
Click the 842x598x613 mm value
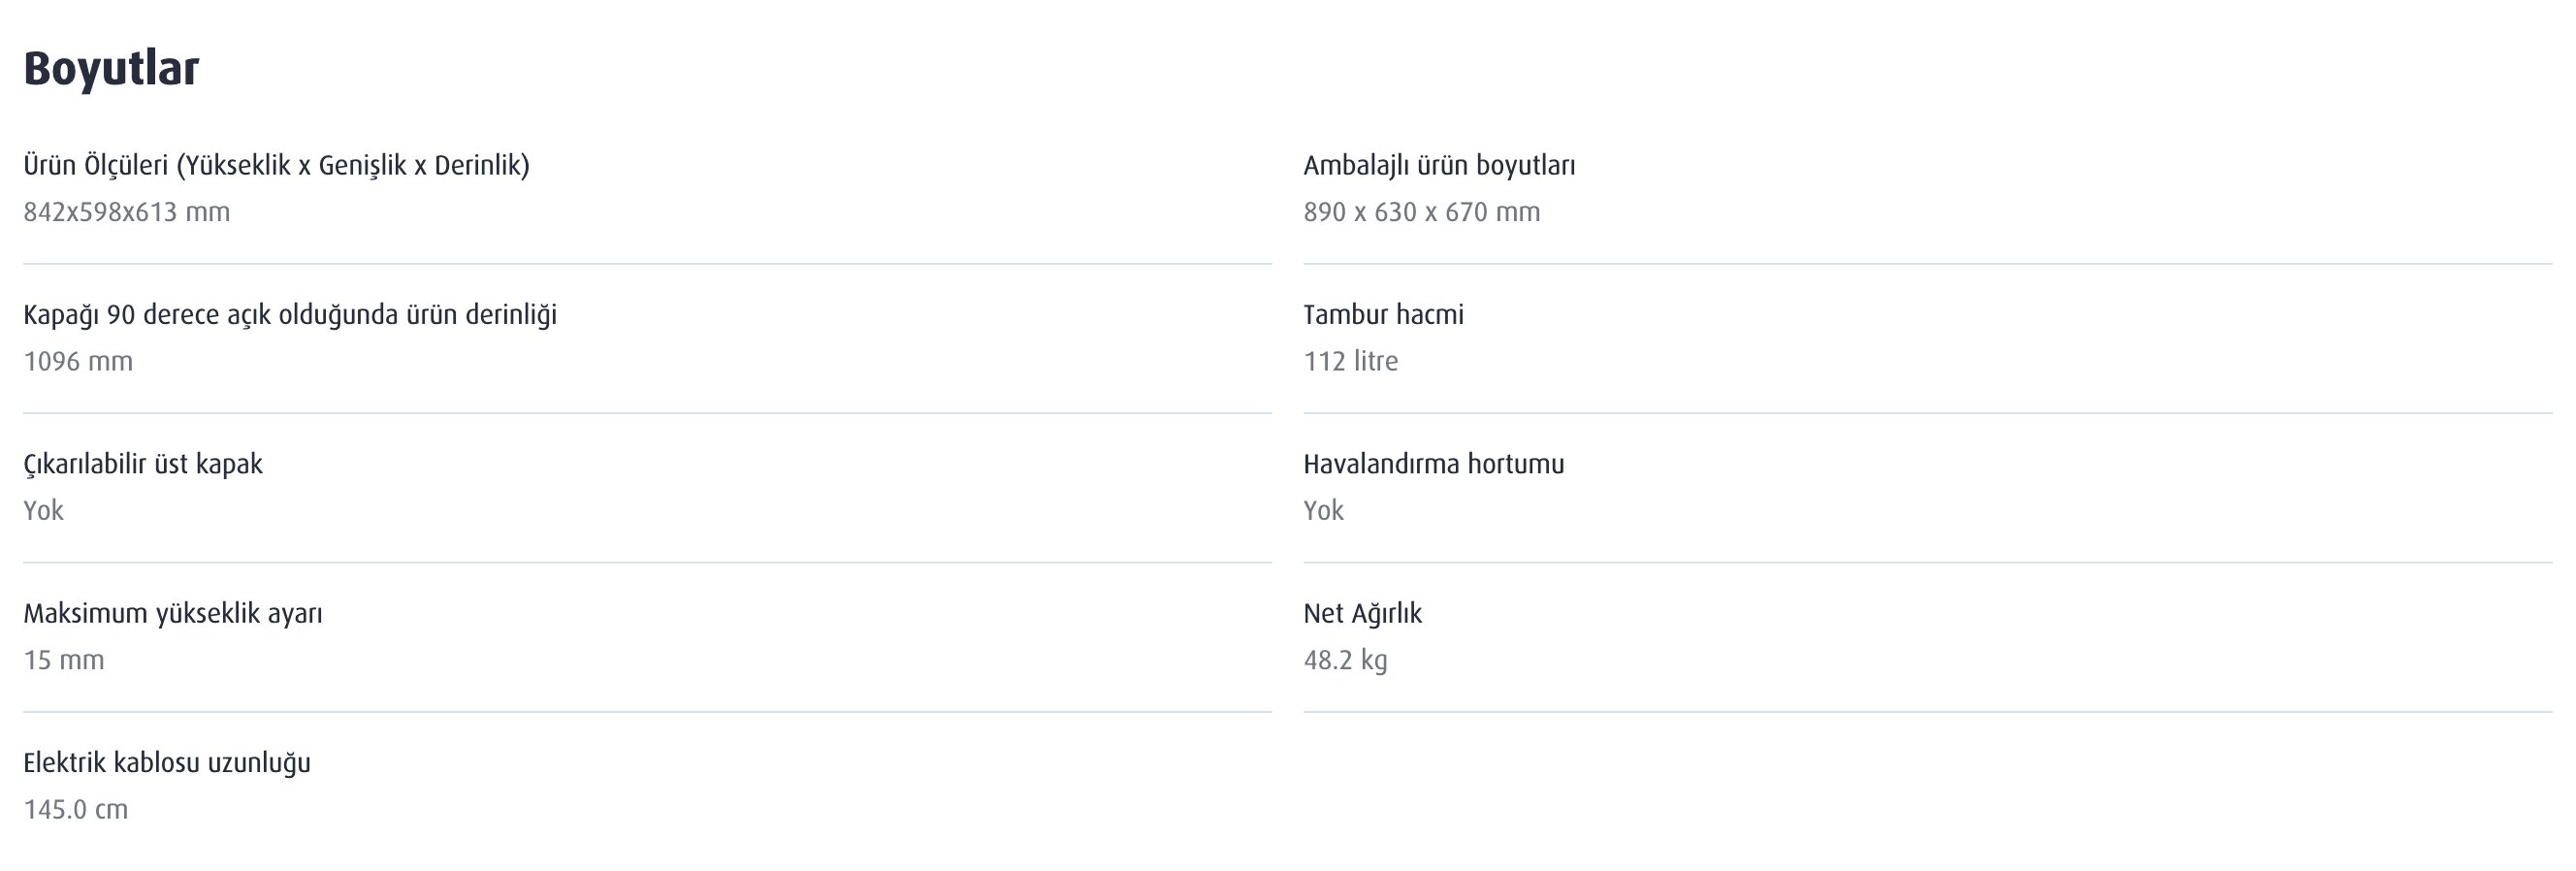pos(127,212)
